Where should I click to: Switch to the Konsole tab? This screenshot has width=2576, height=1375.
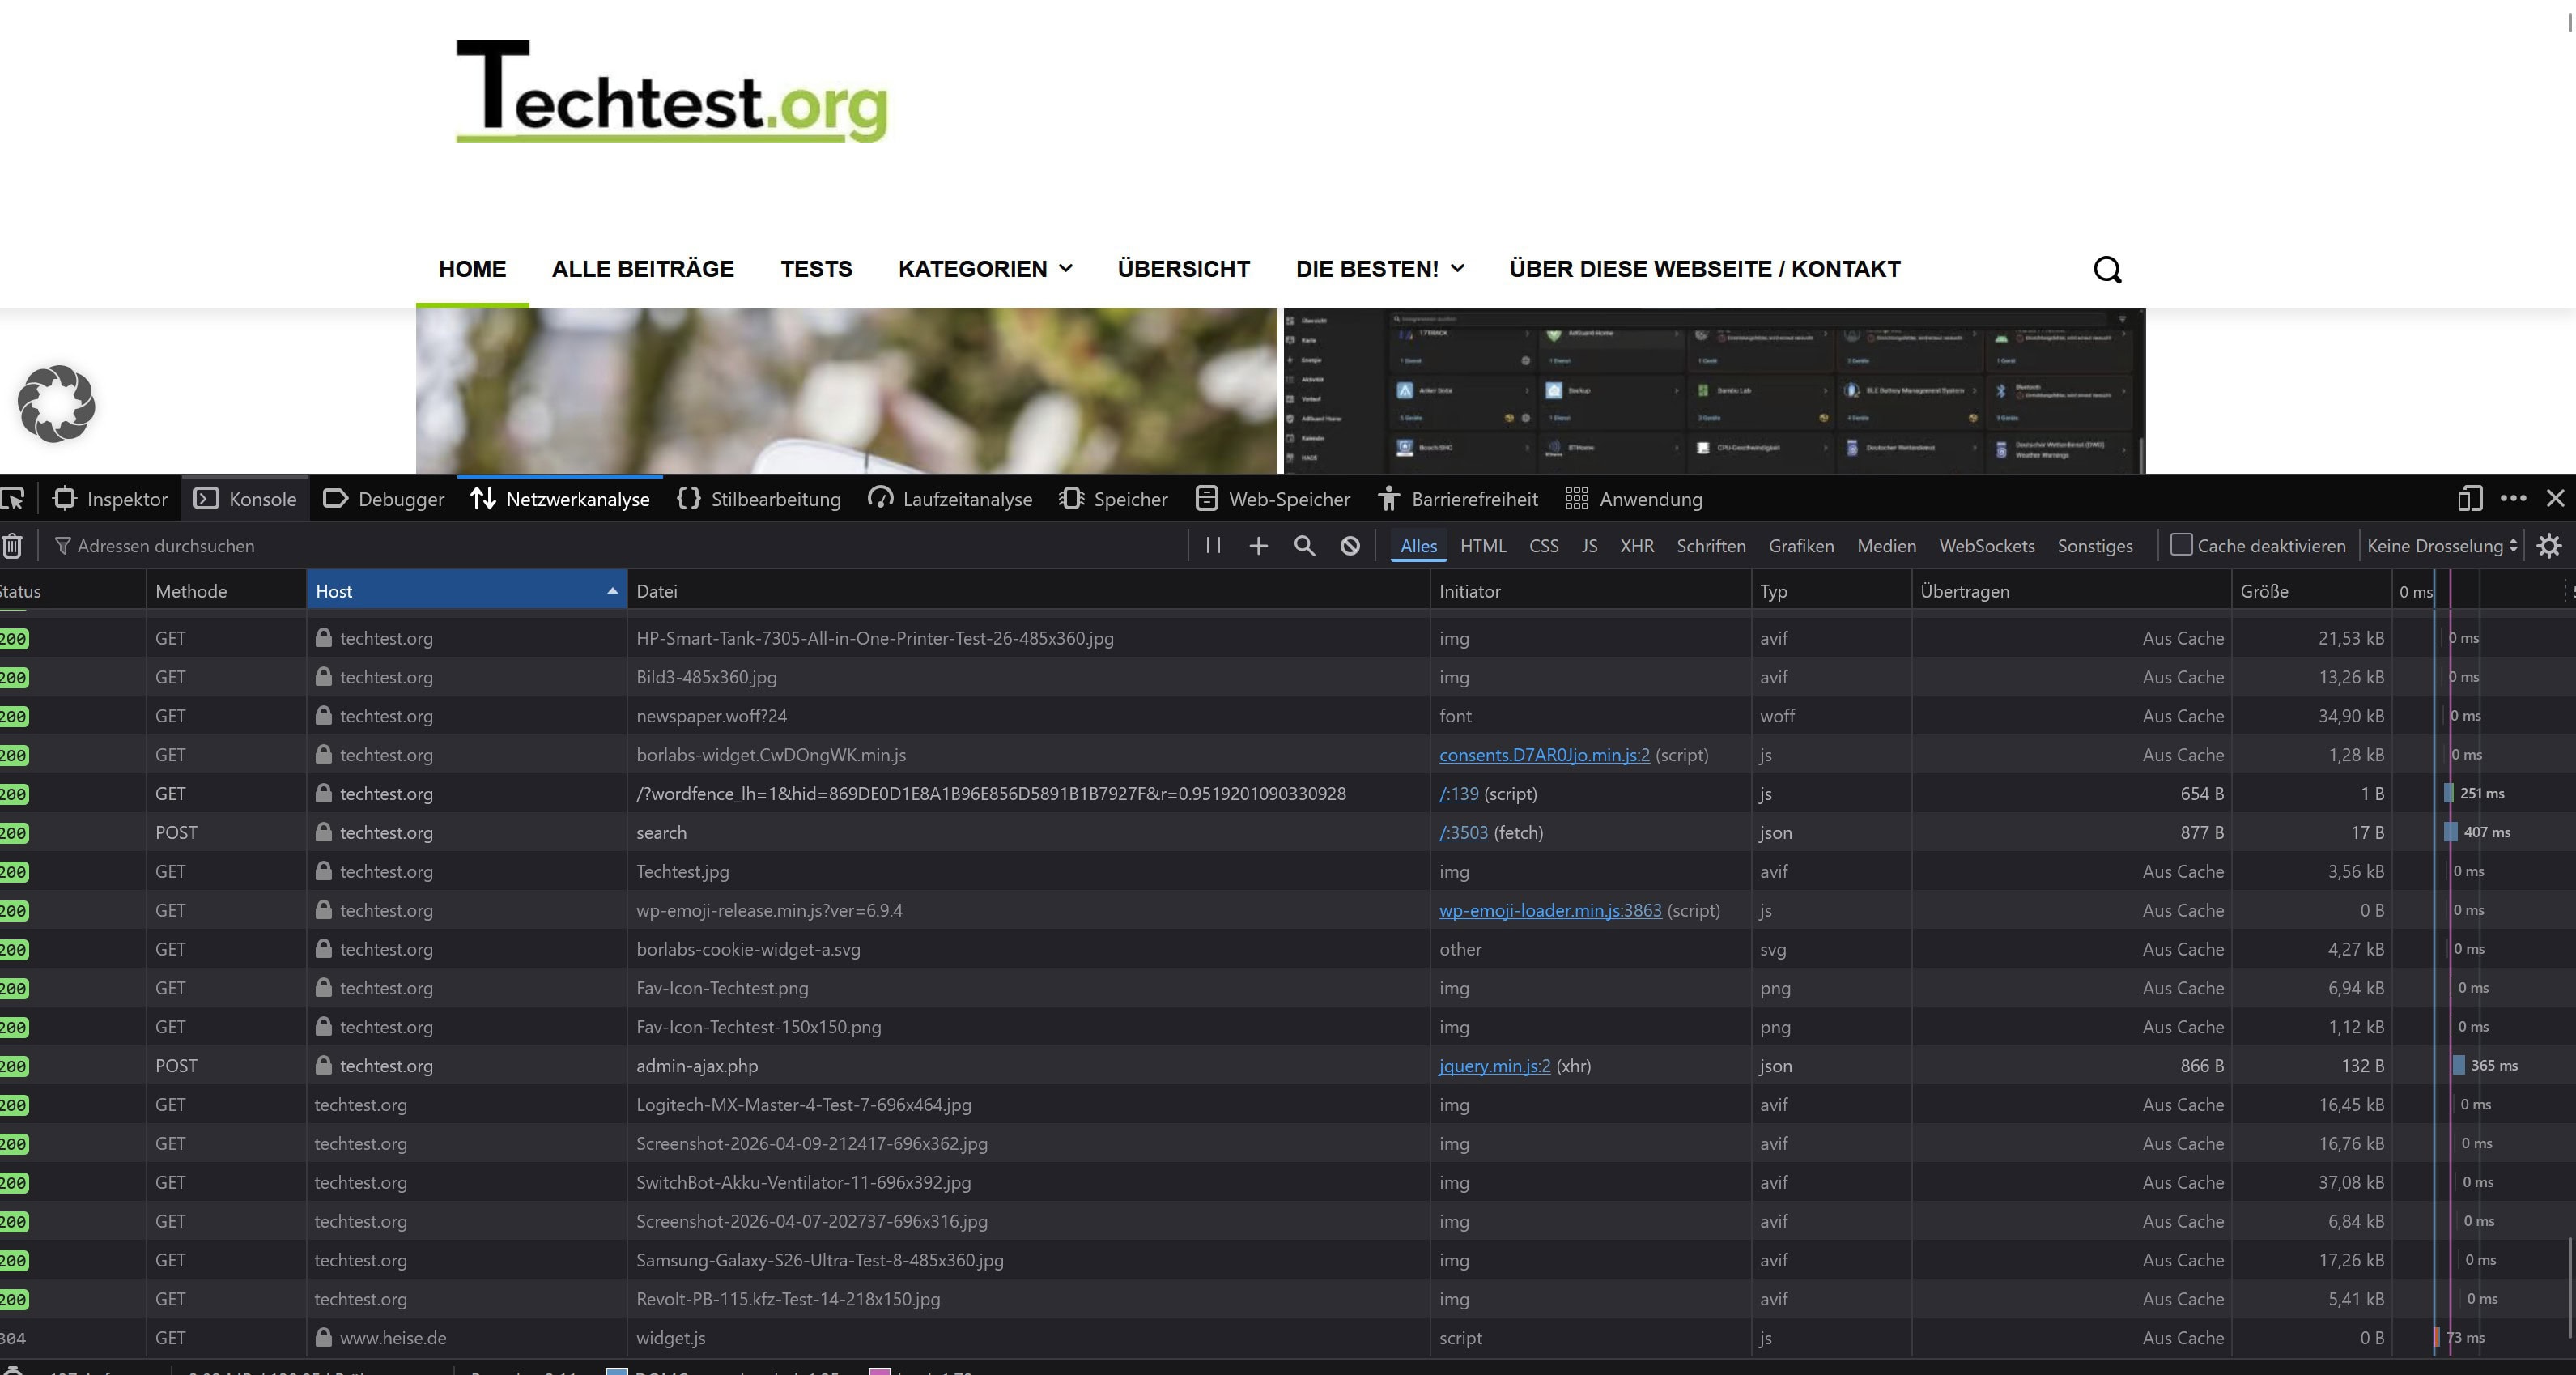(245, 499)
